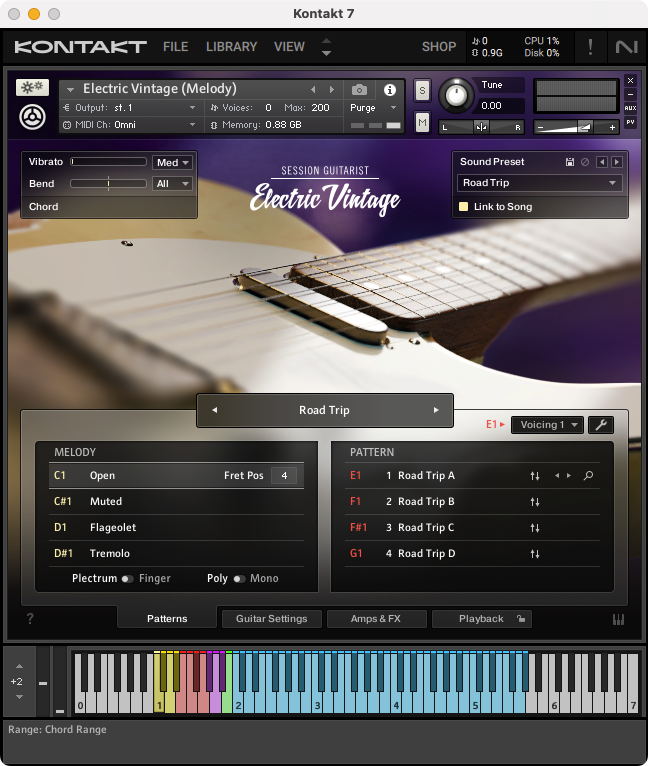Expand the Output st. 1 dropdown
Screen dimensions: 648x766
click(193, 107)
